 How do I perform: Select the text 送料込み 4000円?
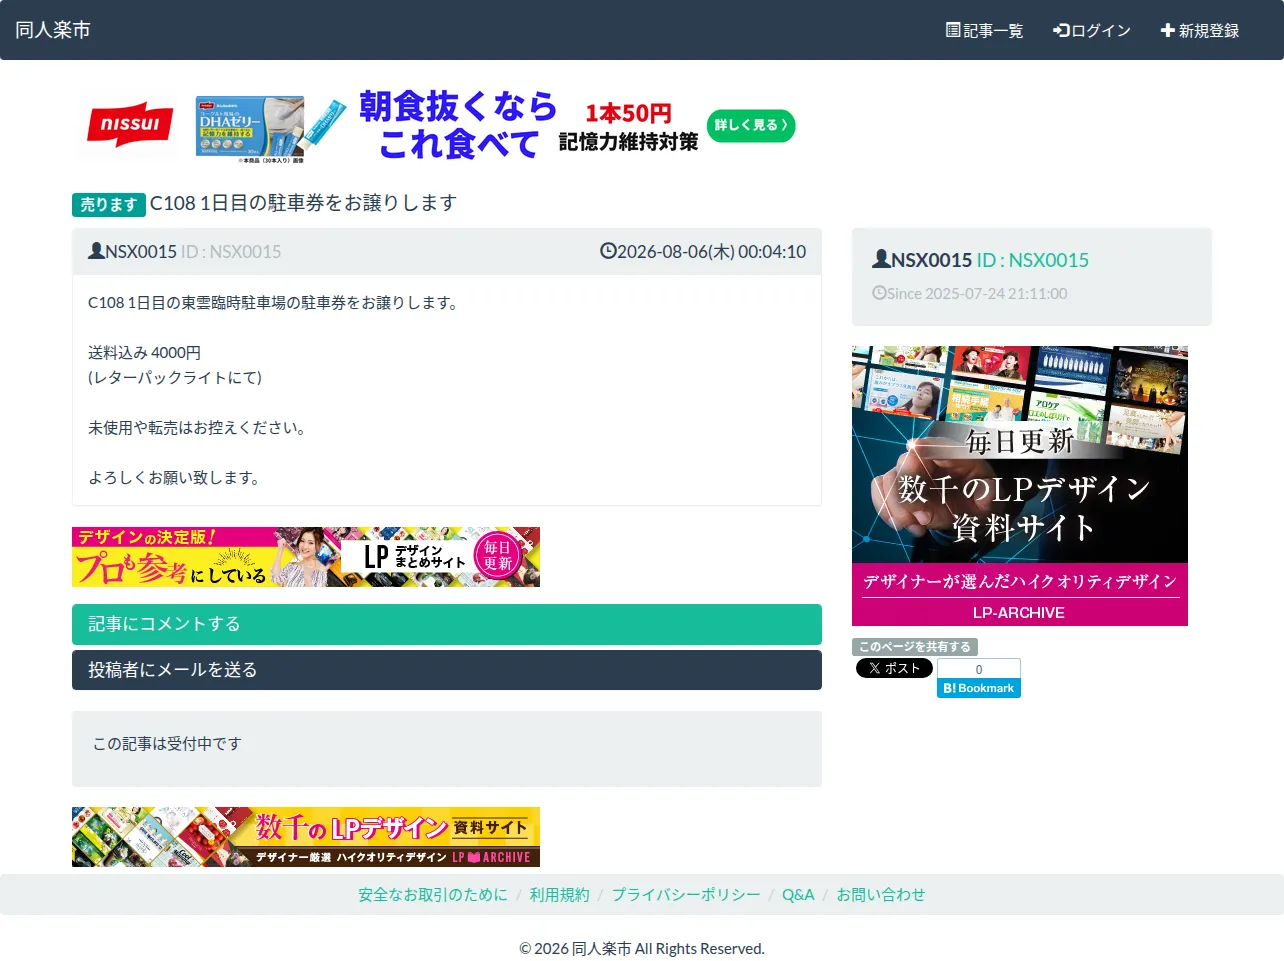pos(144,353)
